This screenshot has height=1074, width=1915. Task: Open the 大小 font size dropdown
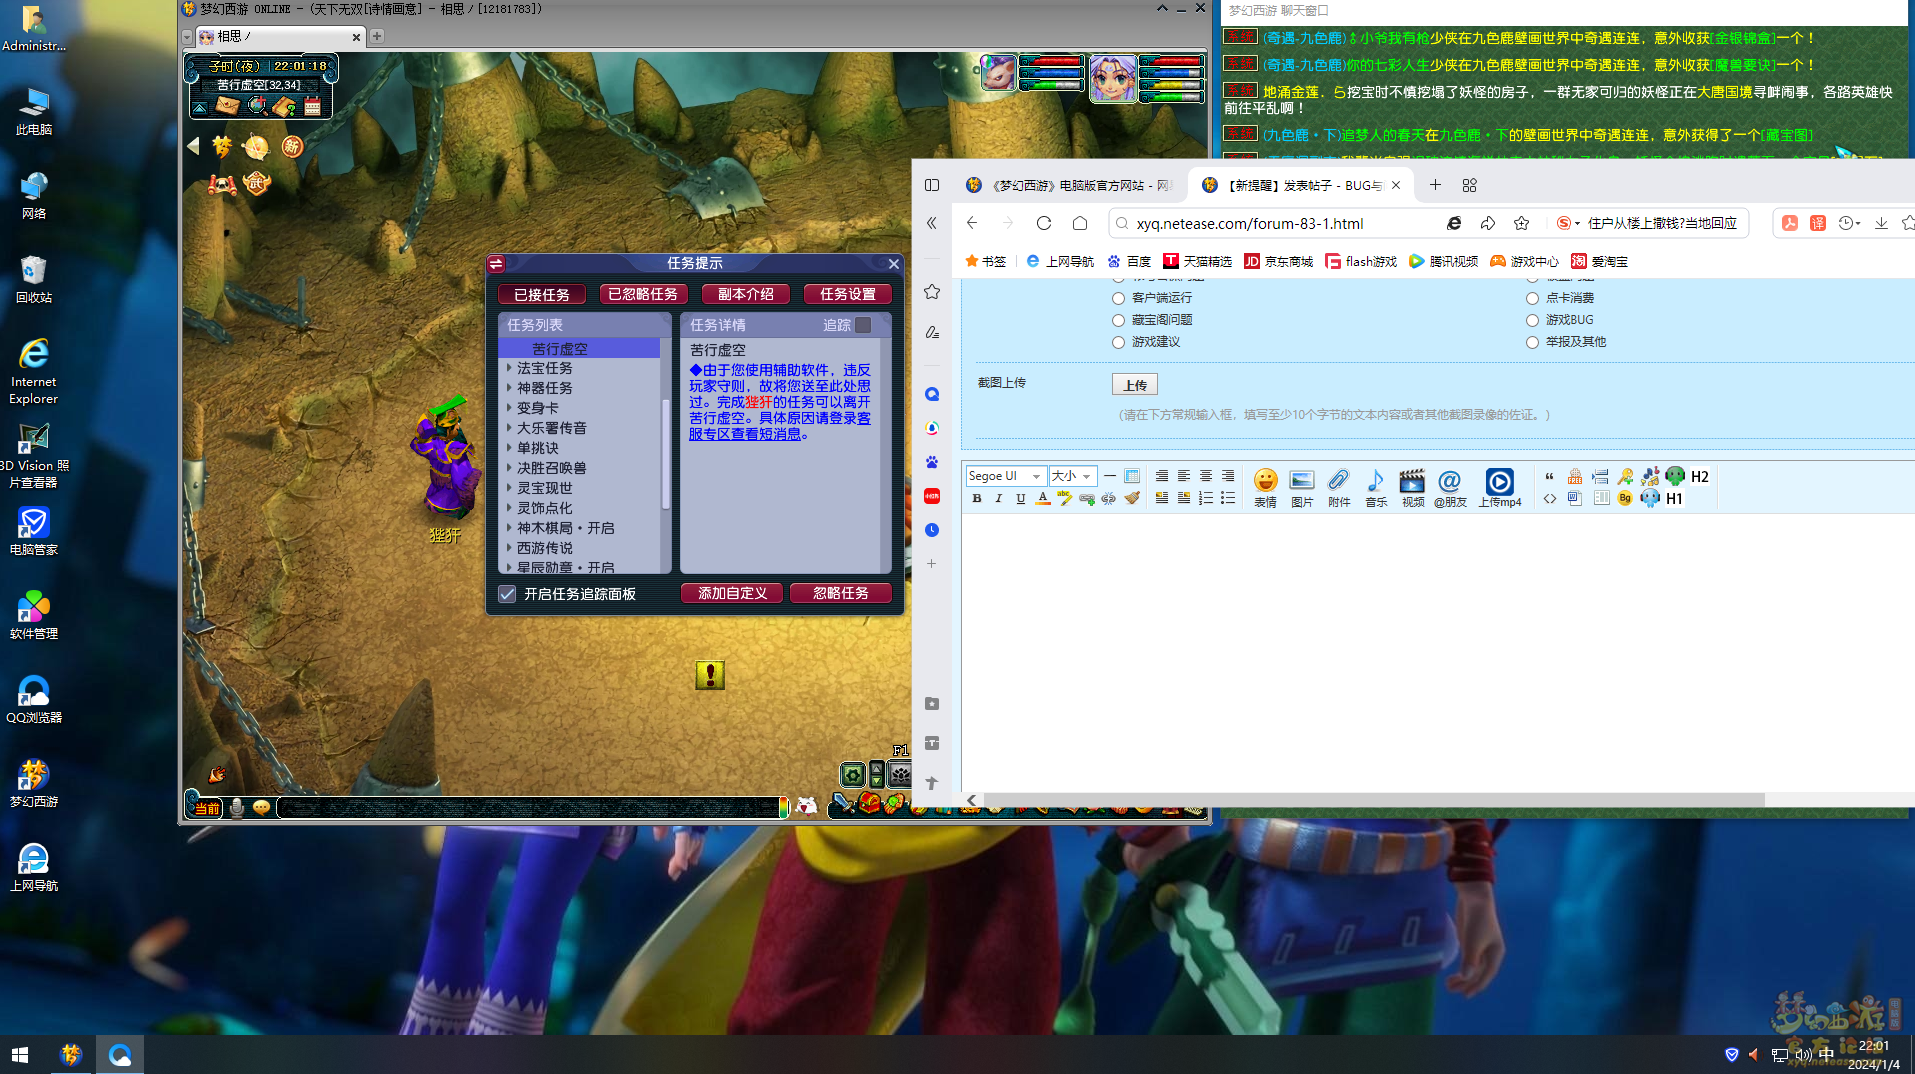(x=1072, y=476)
